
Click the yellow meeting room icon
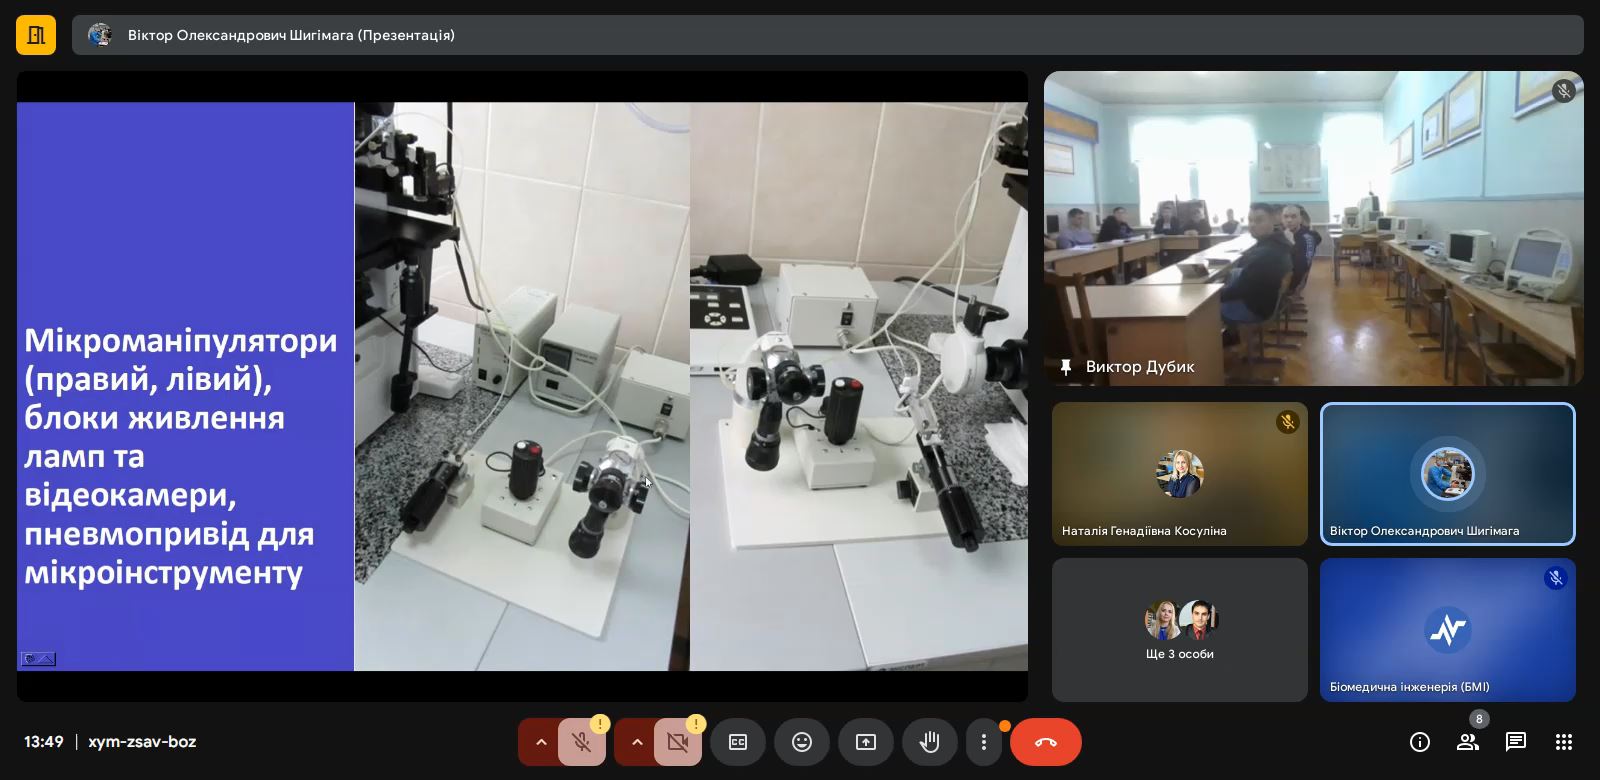click(36, 35)
